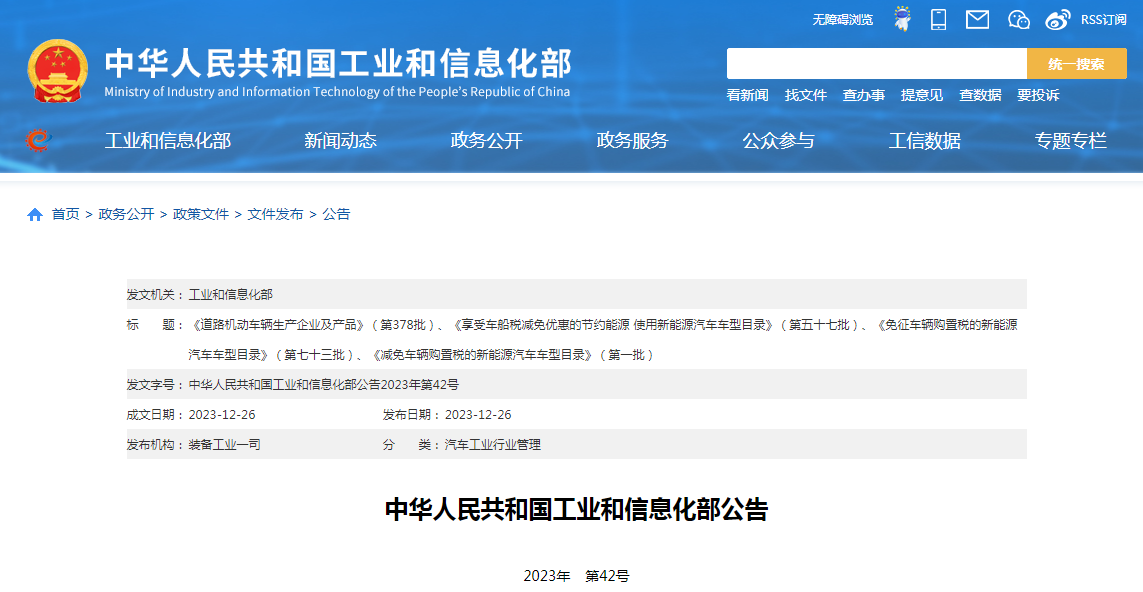
Task: Open 查办事 quick link
Action: point(864,95)
